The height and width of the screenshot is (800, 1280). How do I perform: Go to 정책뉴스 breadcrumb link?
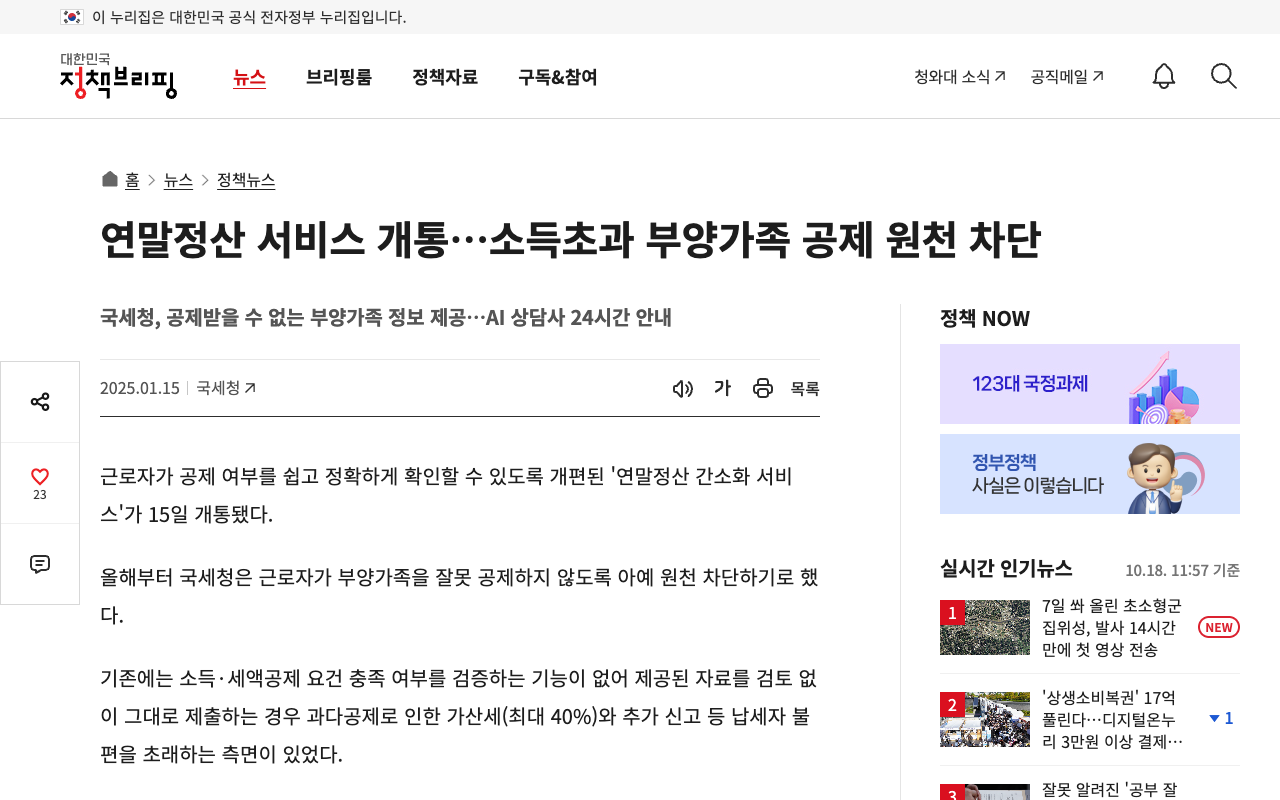pos(246,180)
